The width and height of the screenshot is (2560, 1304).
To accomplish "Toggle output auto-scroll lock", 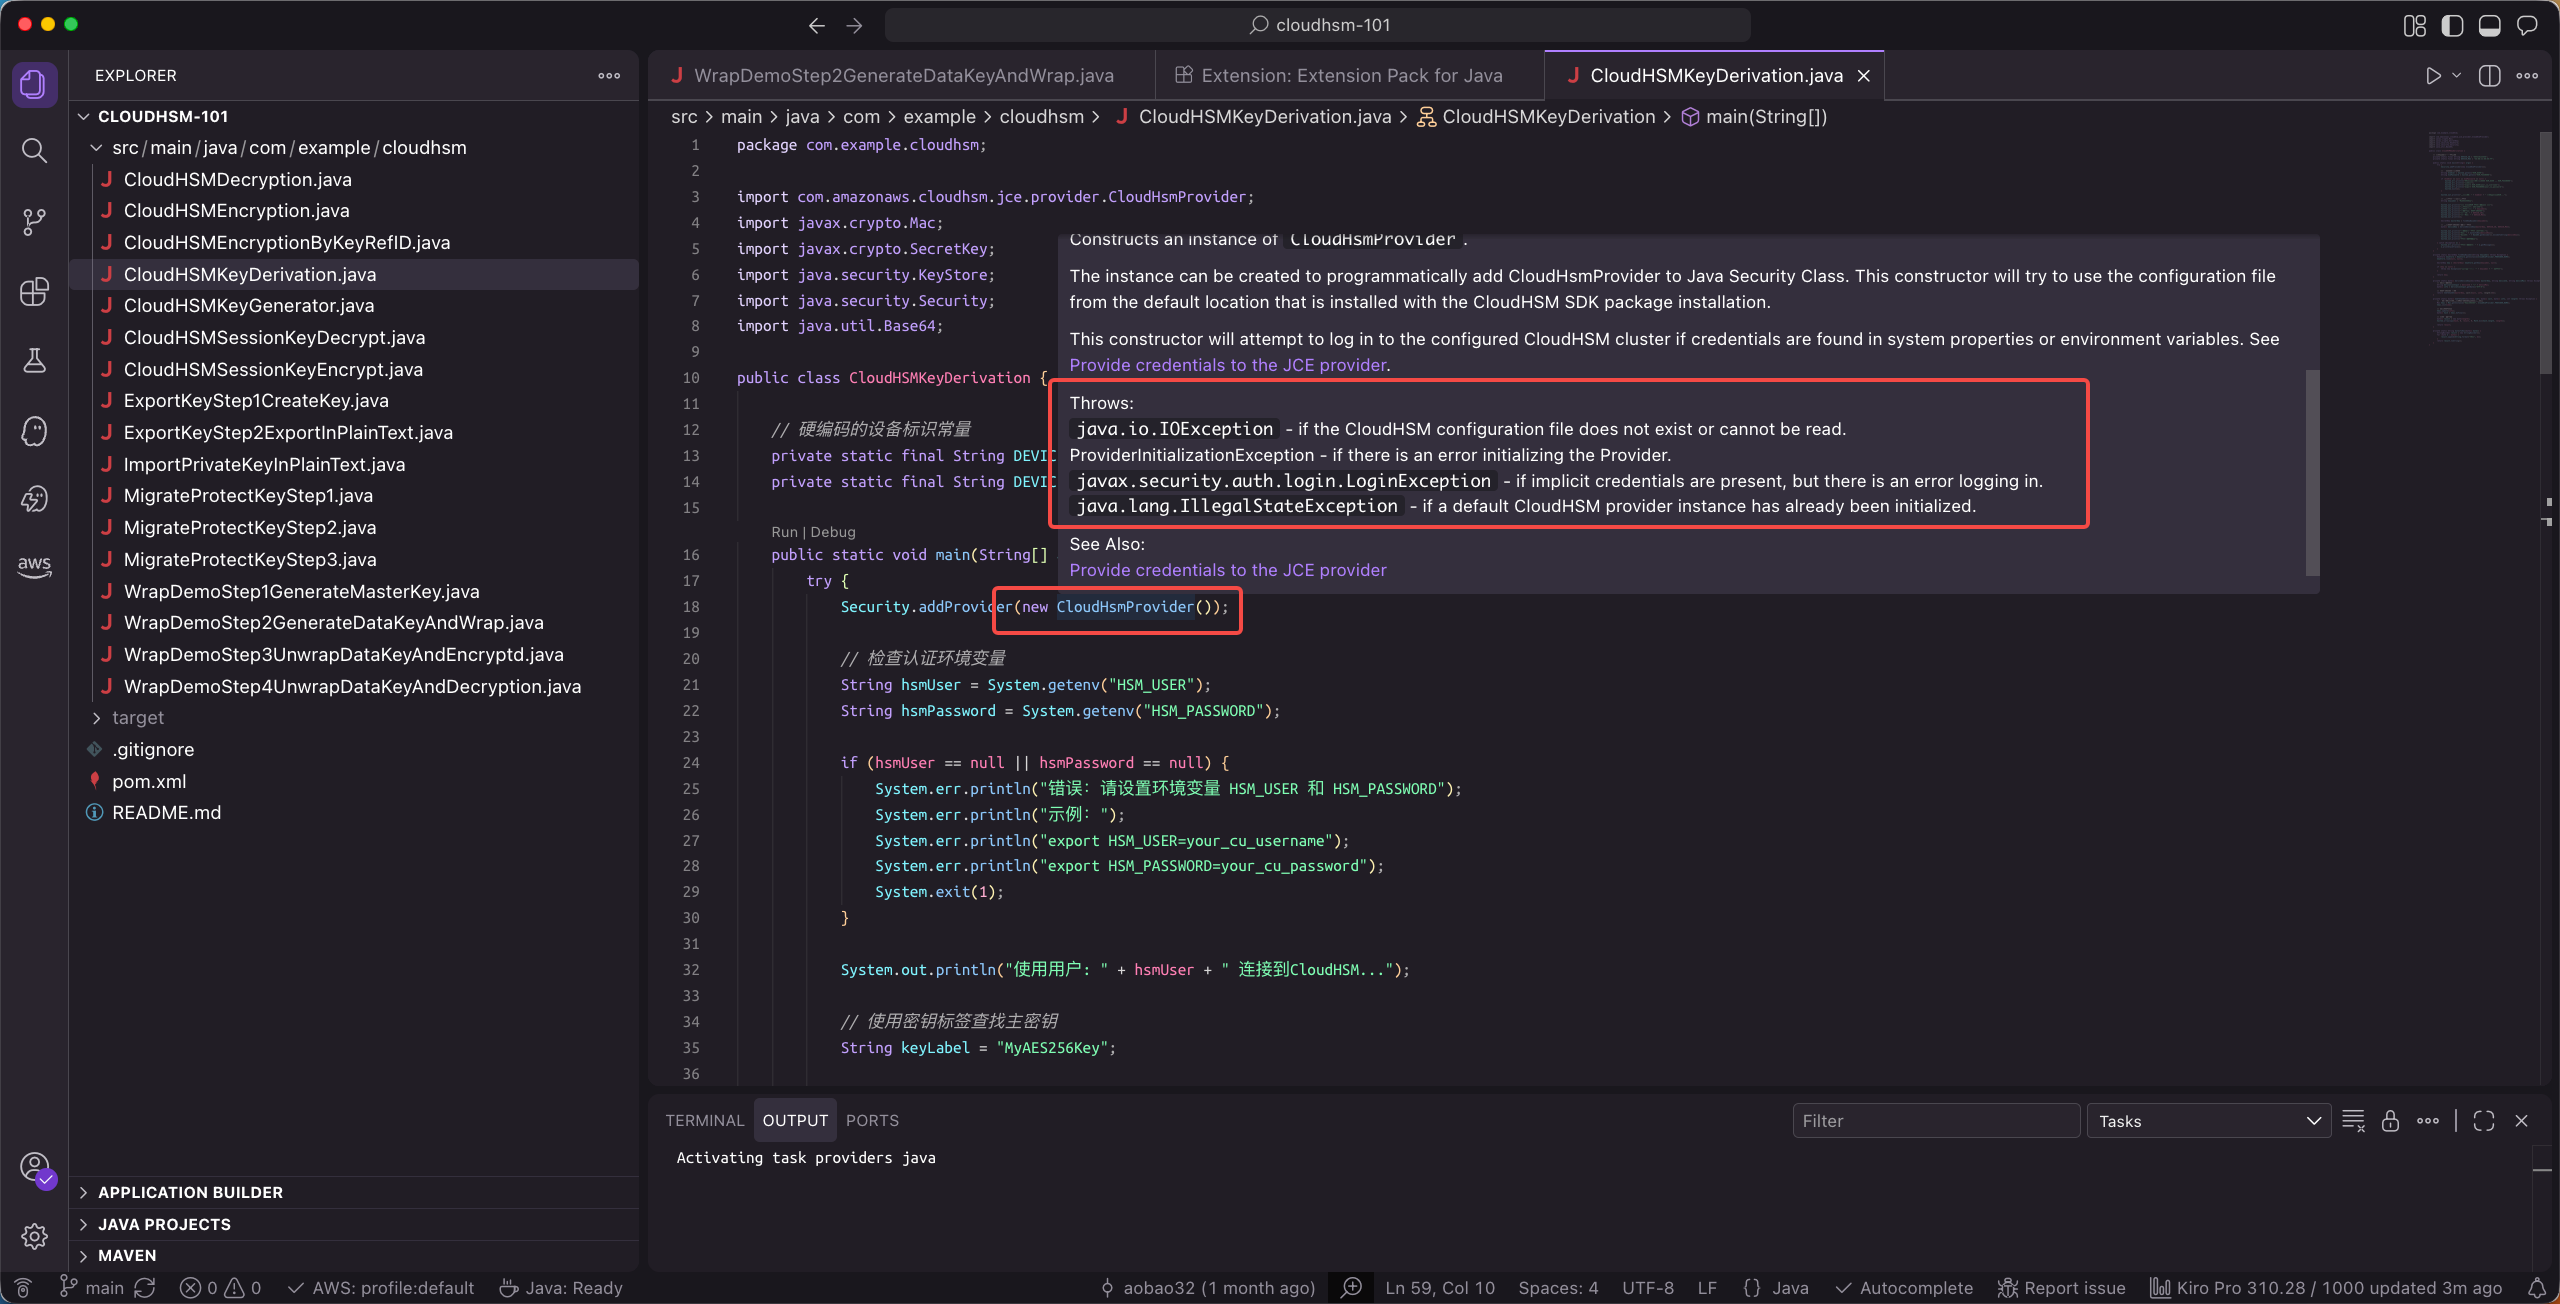I will point(2390,1121).
